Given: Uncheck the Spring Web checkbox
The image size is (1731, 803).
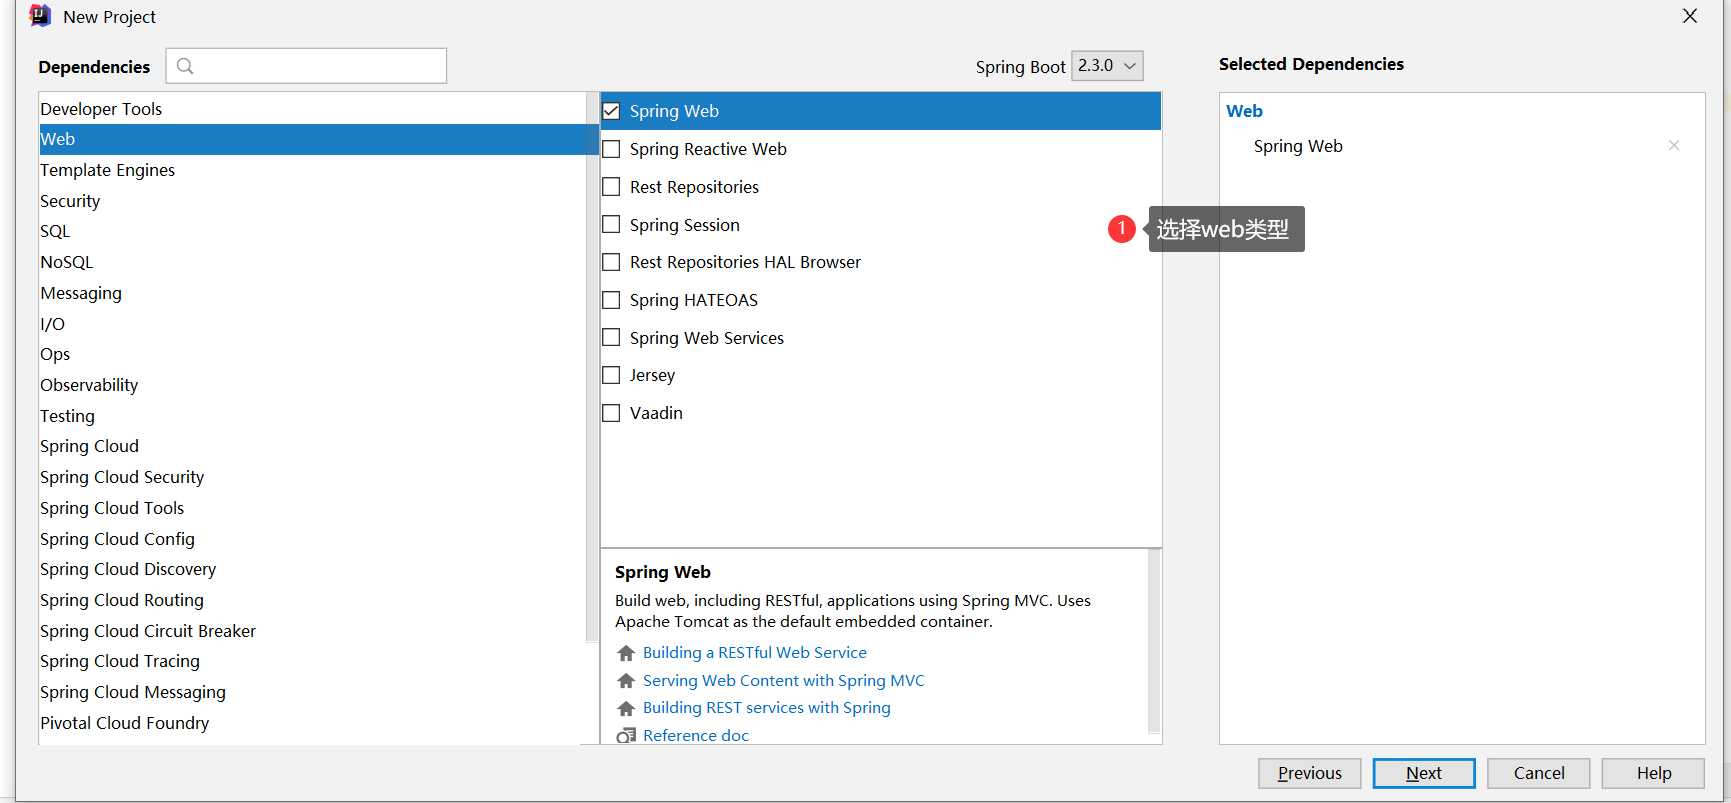Looking at the screenshot, I should [611, 111].
